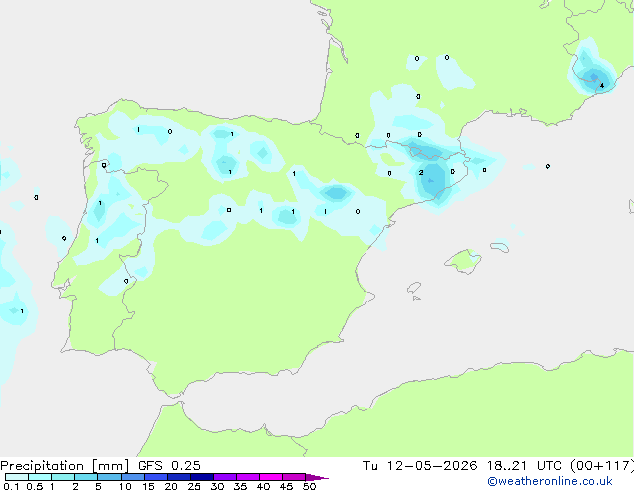The height and width of the screenshot is (490, 634).
Task: Click the '(00+117)' forecast offset text
Action: tap(602, 466)
